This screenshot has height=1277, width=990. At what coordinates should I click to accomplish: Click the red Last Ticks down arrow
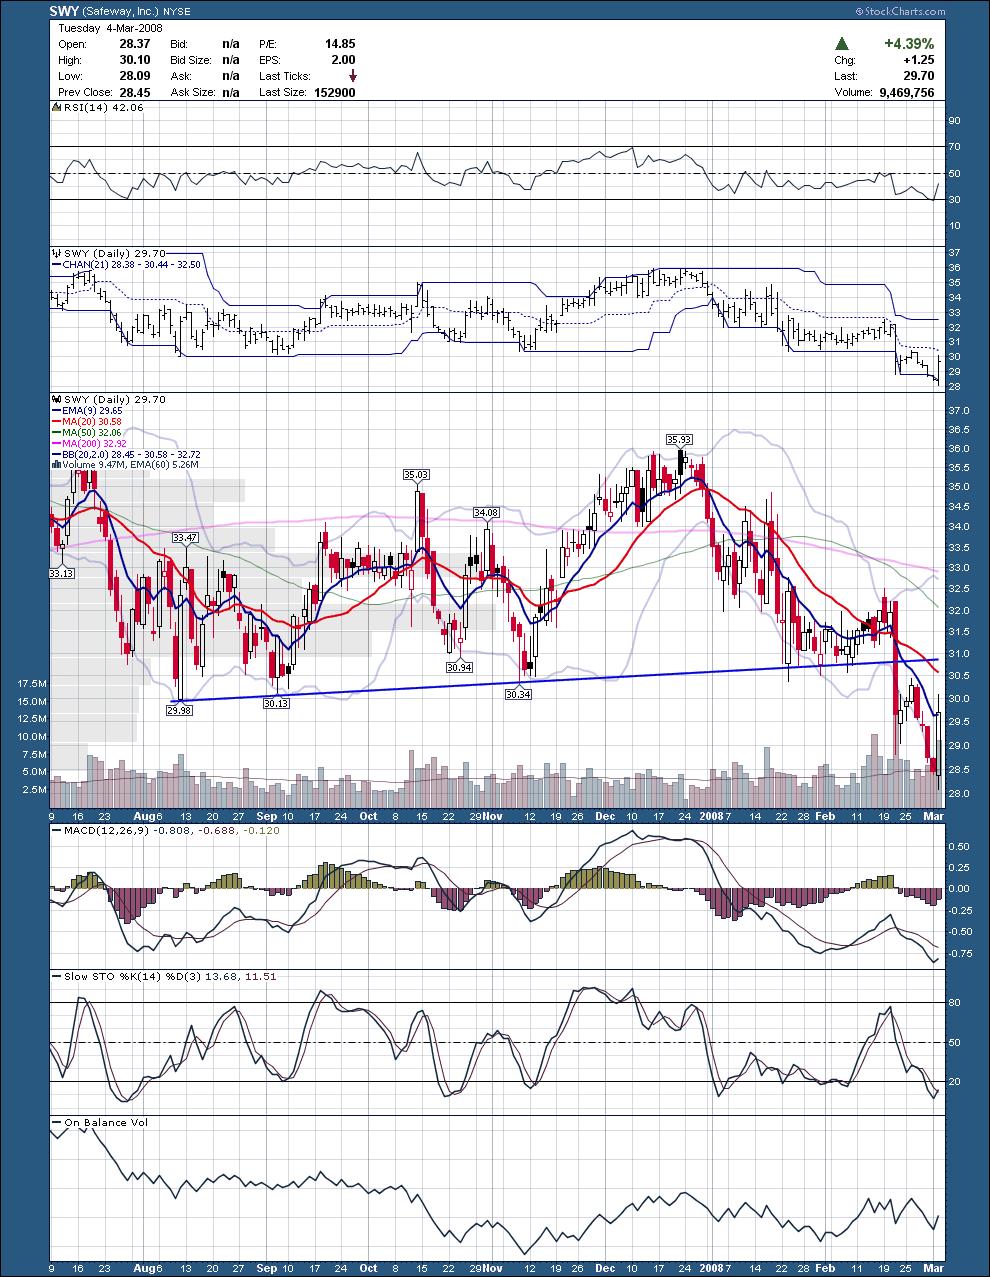coord(352,76)
